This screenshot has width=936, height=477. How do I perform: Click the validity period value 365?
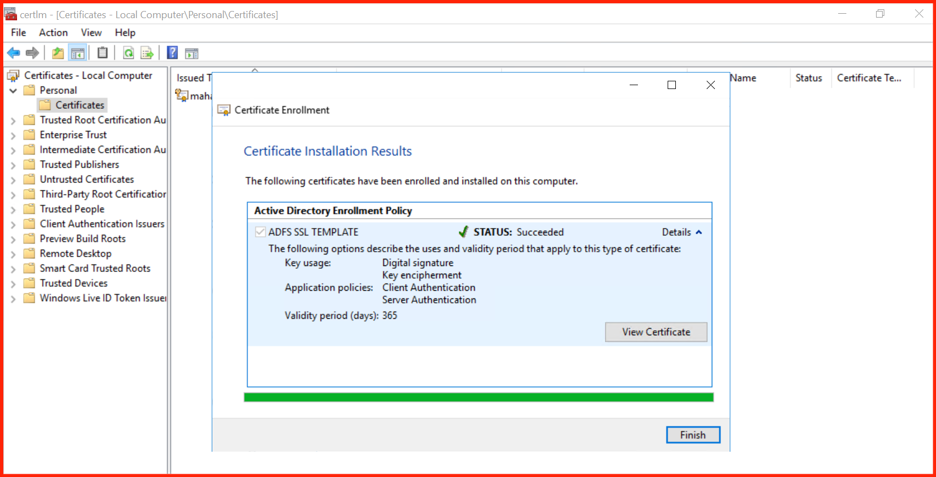tap(390, 315)
